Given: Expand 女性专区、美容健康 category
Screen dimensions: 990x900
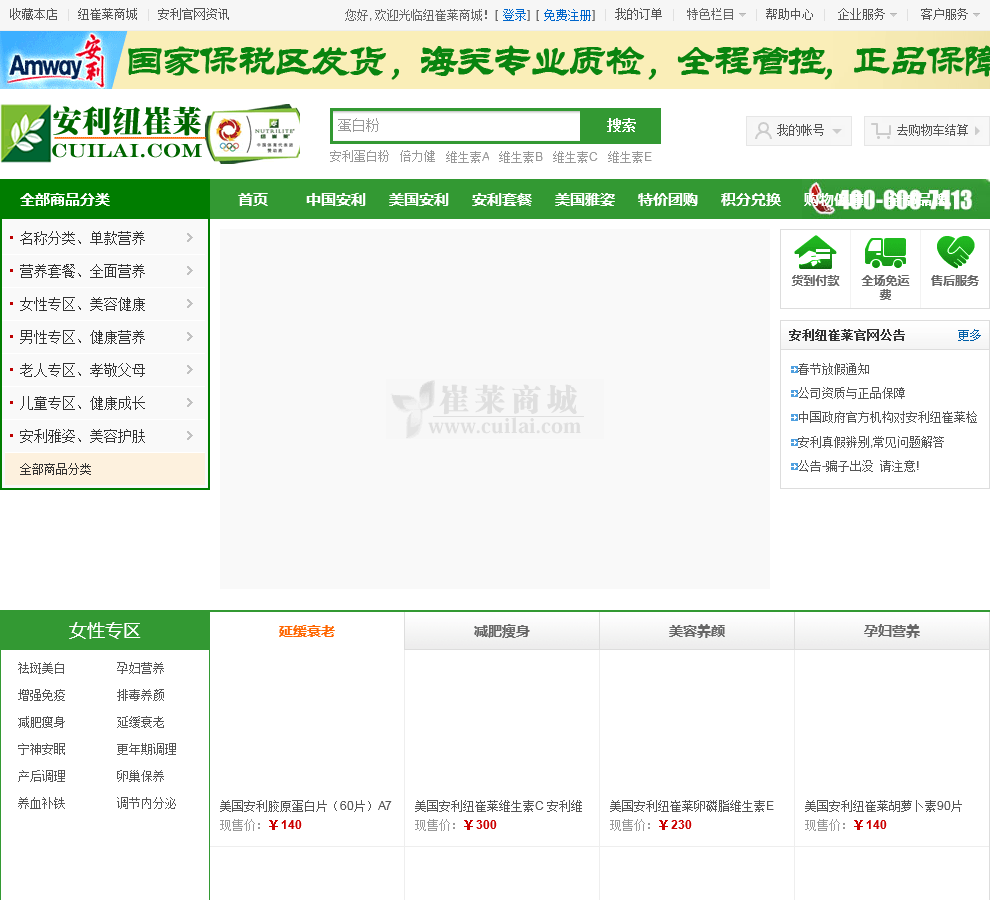Looking at the screenshot, I should tap(105, 304).
